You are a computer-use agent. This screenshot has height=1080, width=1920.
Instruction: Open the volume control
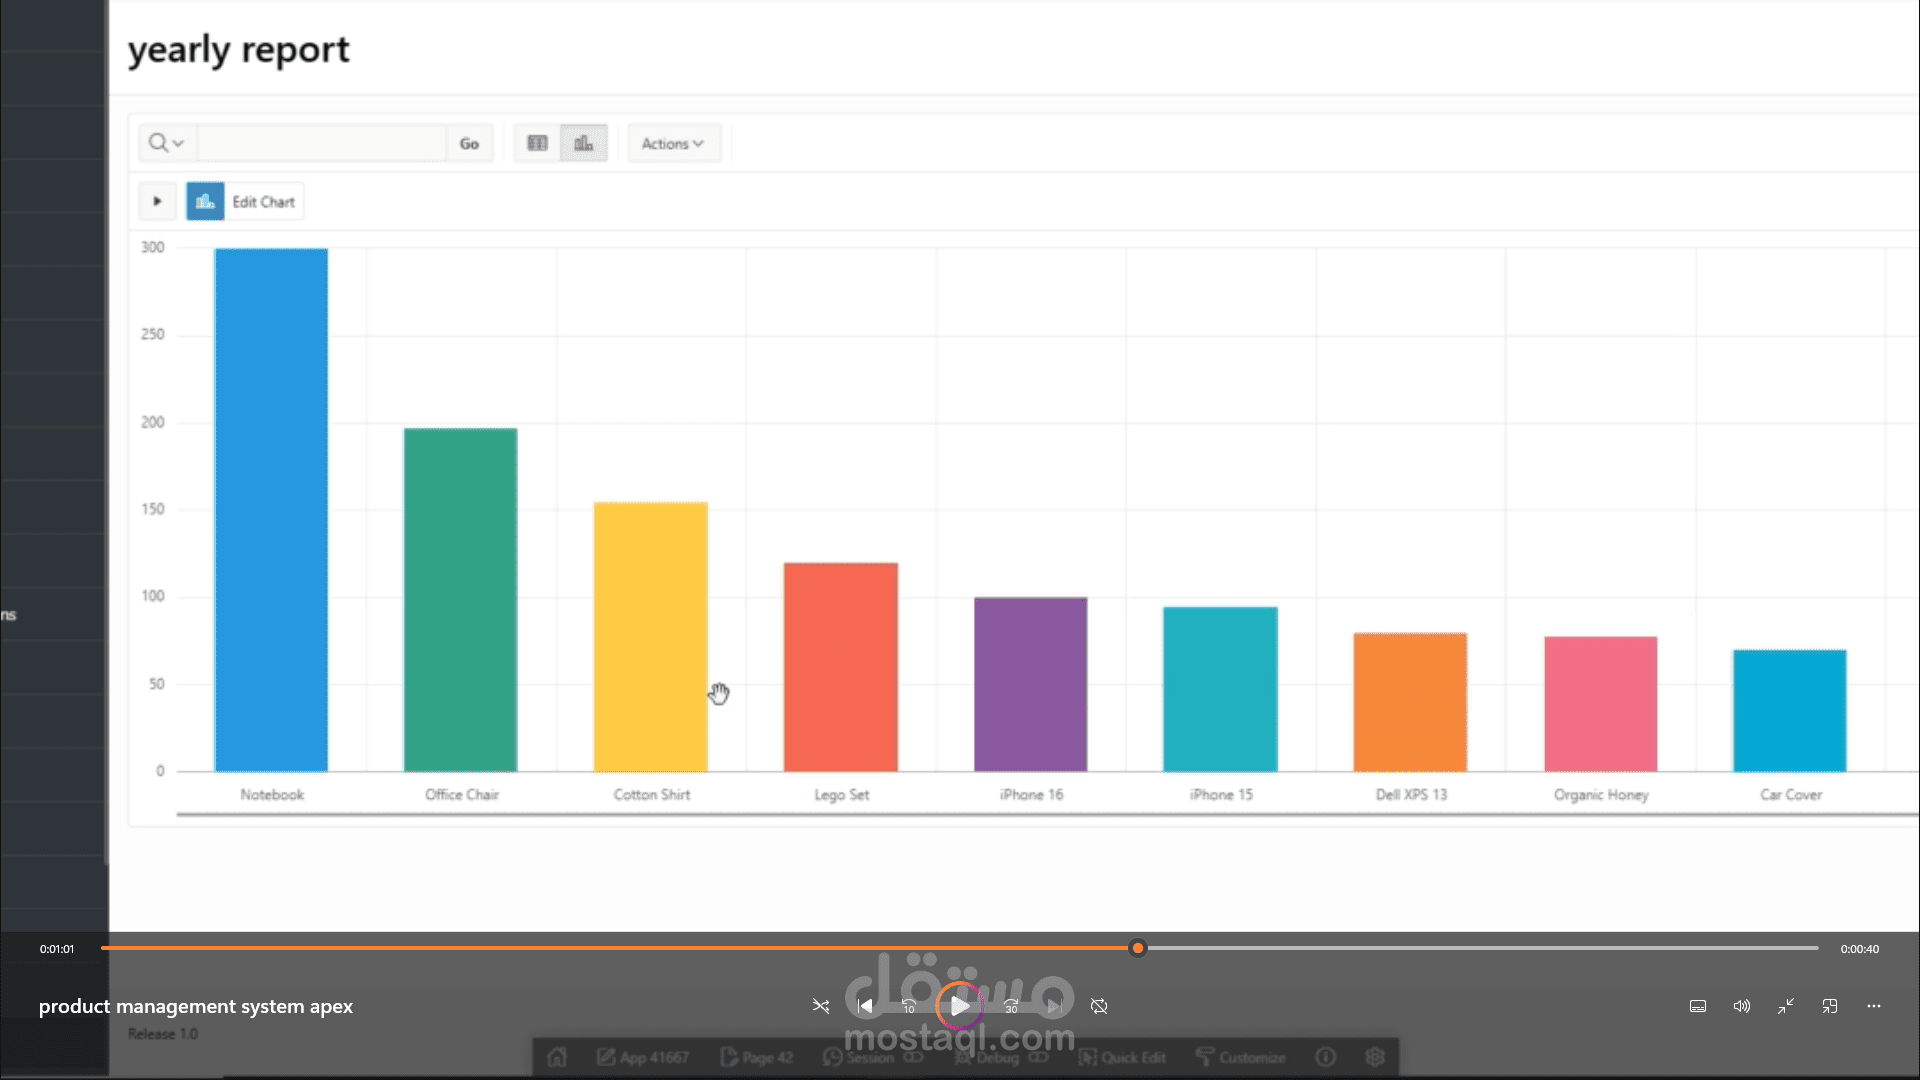click(x=1742, y=1006)
